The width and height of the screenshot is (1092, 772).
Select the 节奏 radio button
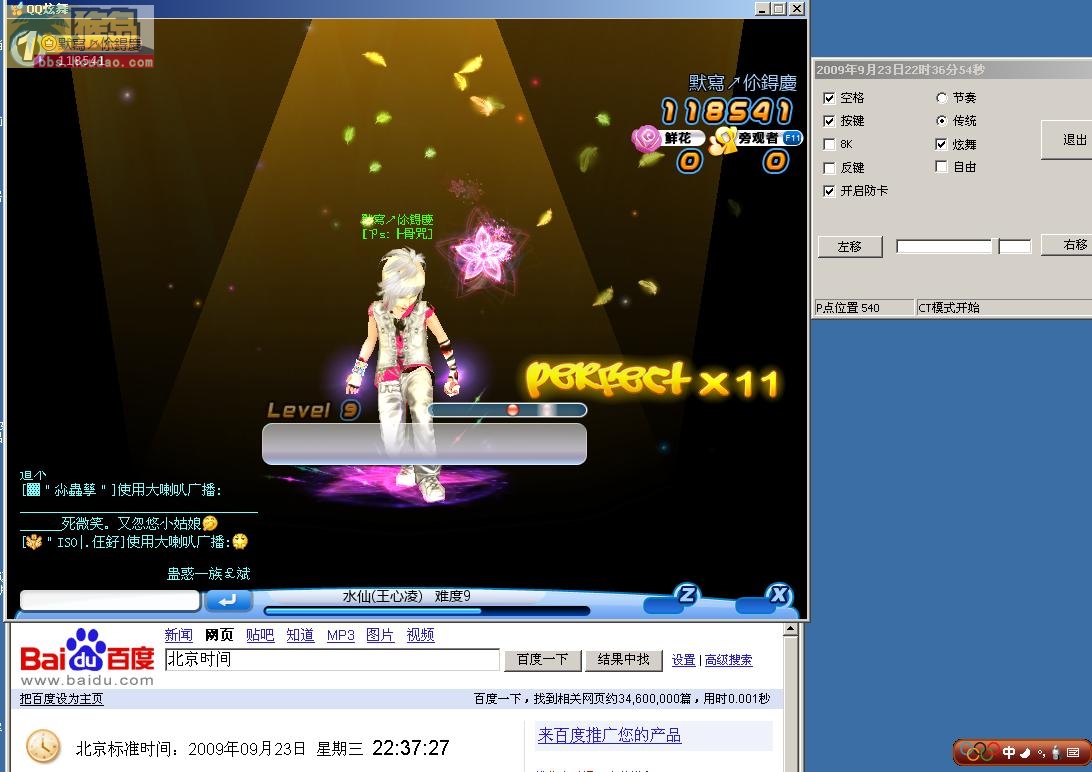(x=942, y=97)
